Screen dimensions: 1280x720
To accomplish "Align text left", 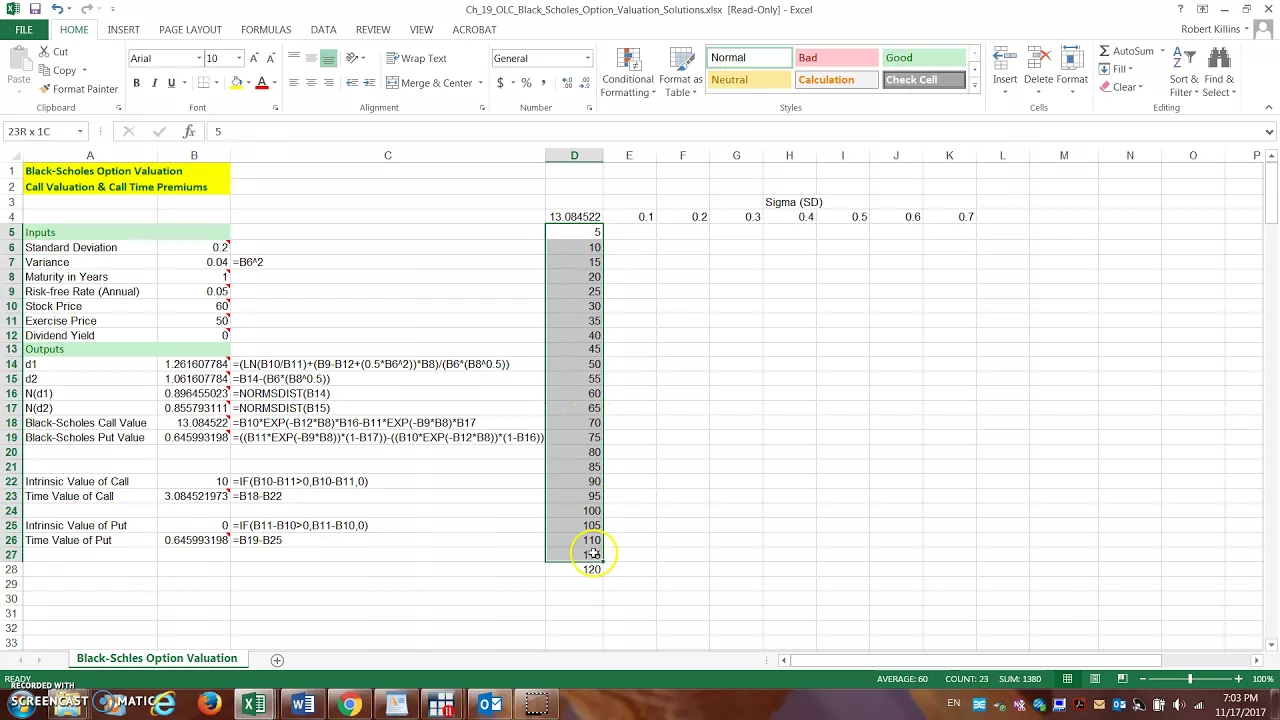I will pos(294,83).
